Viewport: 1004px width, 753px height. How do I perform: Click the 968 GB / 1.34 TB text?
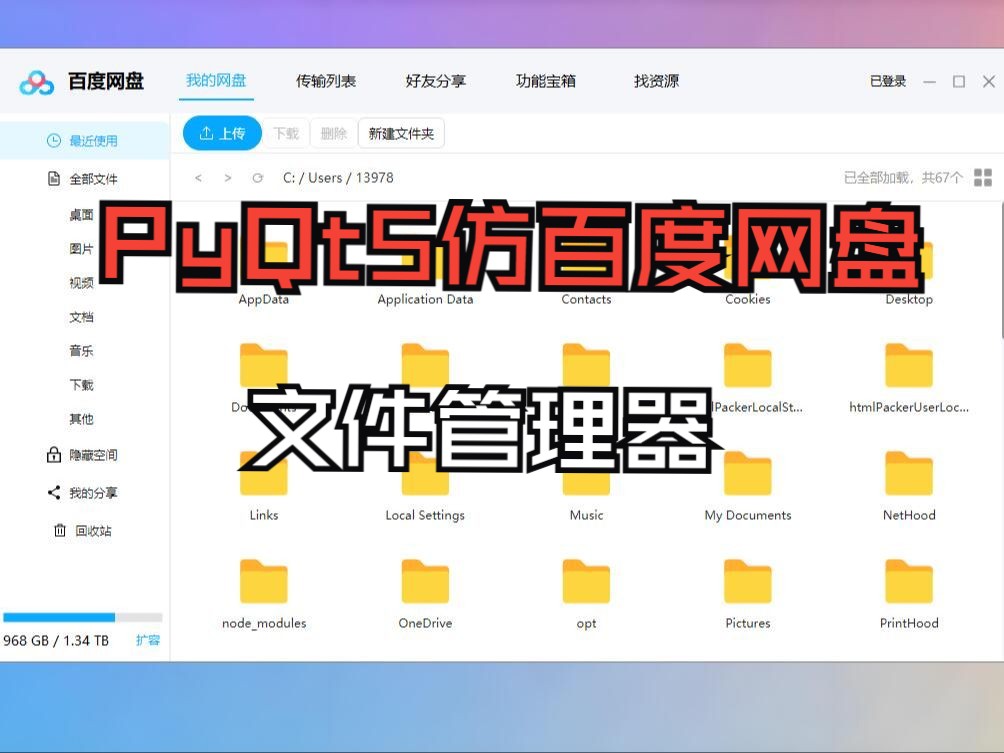[x=56, y=640]
